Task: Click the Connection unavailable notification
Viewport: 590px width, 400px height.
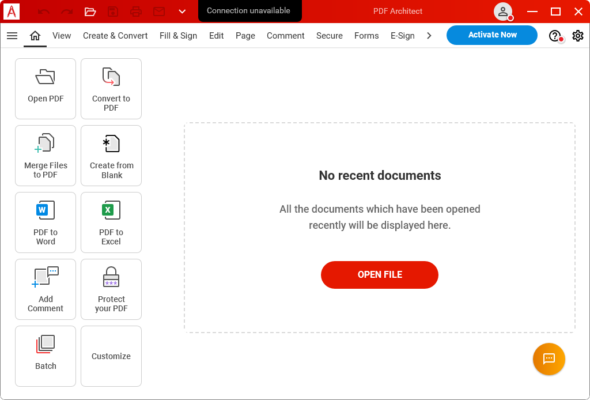Action: tap(250, 11)
